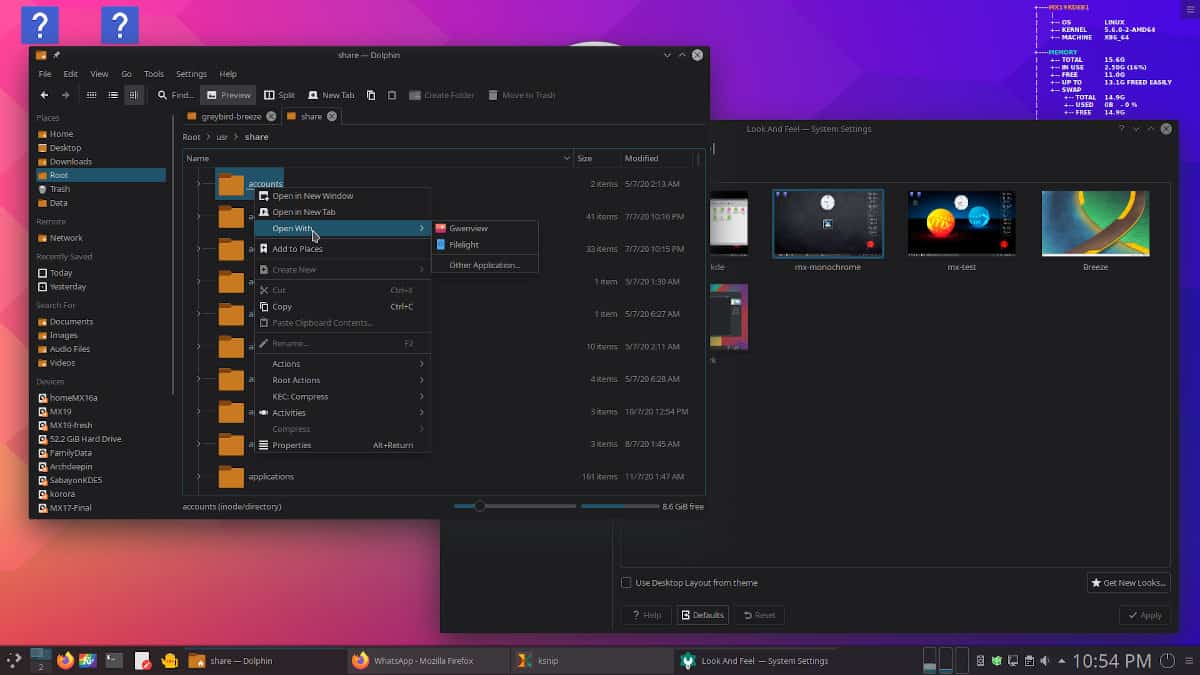1200x675 pixels.
Task: Select the mx-test look and feel thumbnail
Action: click(960, 222)
